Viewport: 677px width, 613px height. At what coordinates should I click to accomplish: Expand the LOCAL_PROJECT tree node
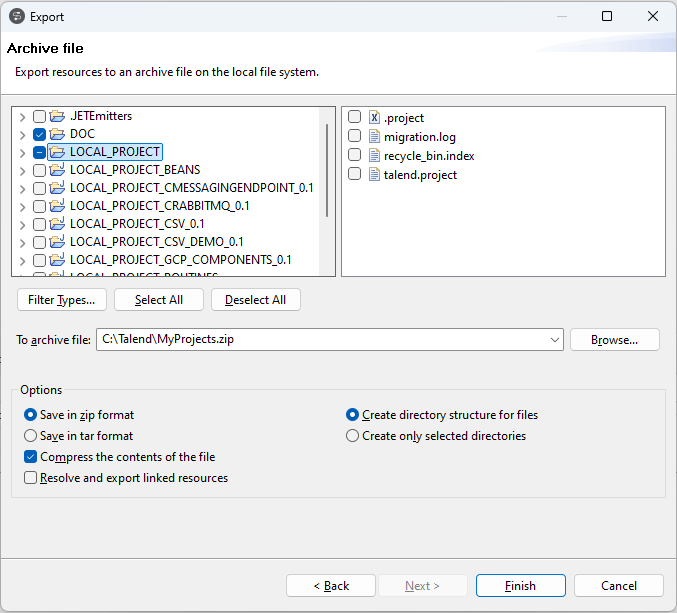[22, 152]
